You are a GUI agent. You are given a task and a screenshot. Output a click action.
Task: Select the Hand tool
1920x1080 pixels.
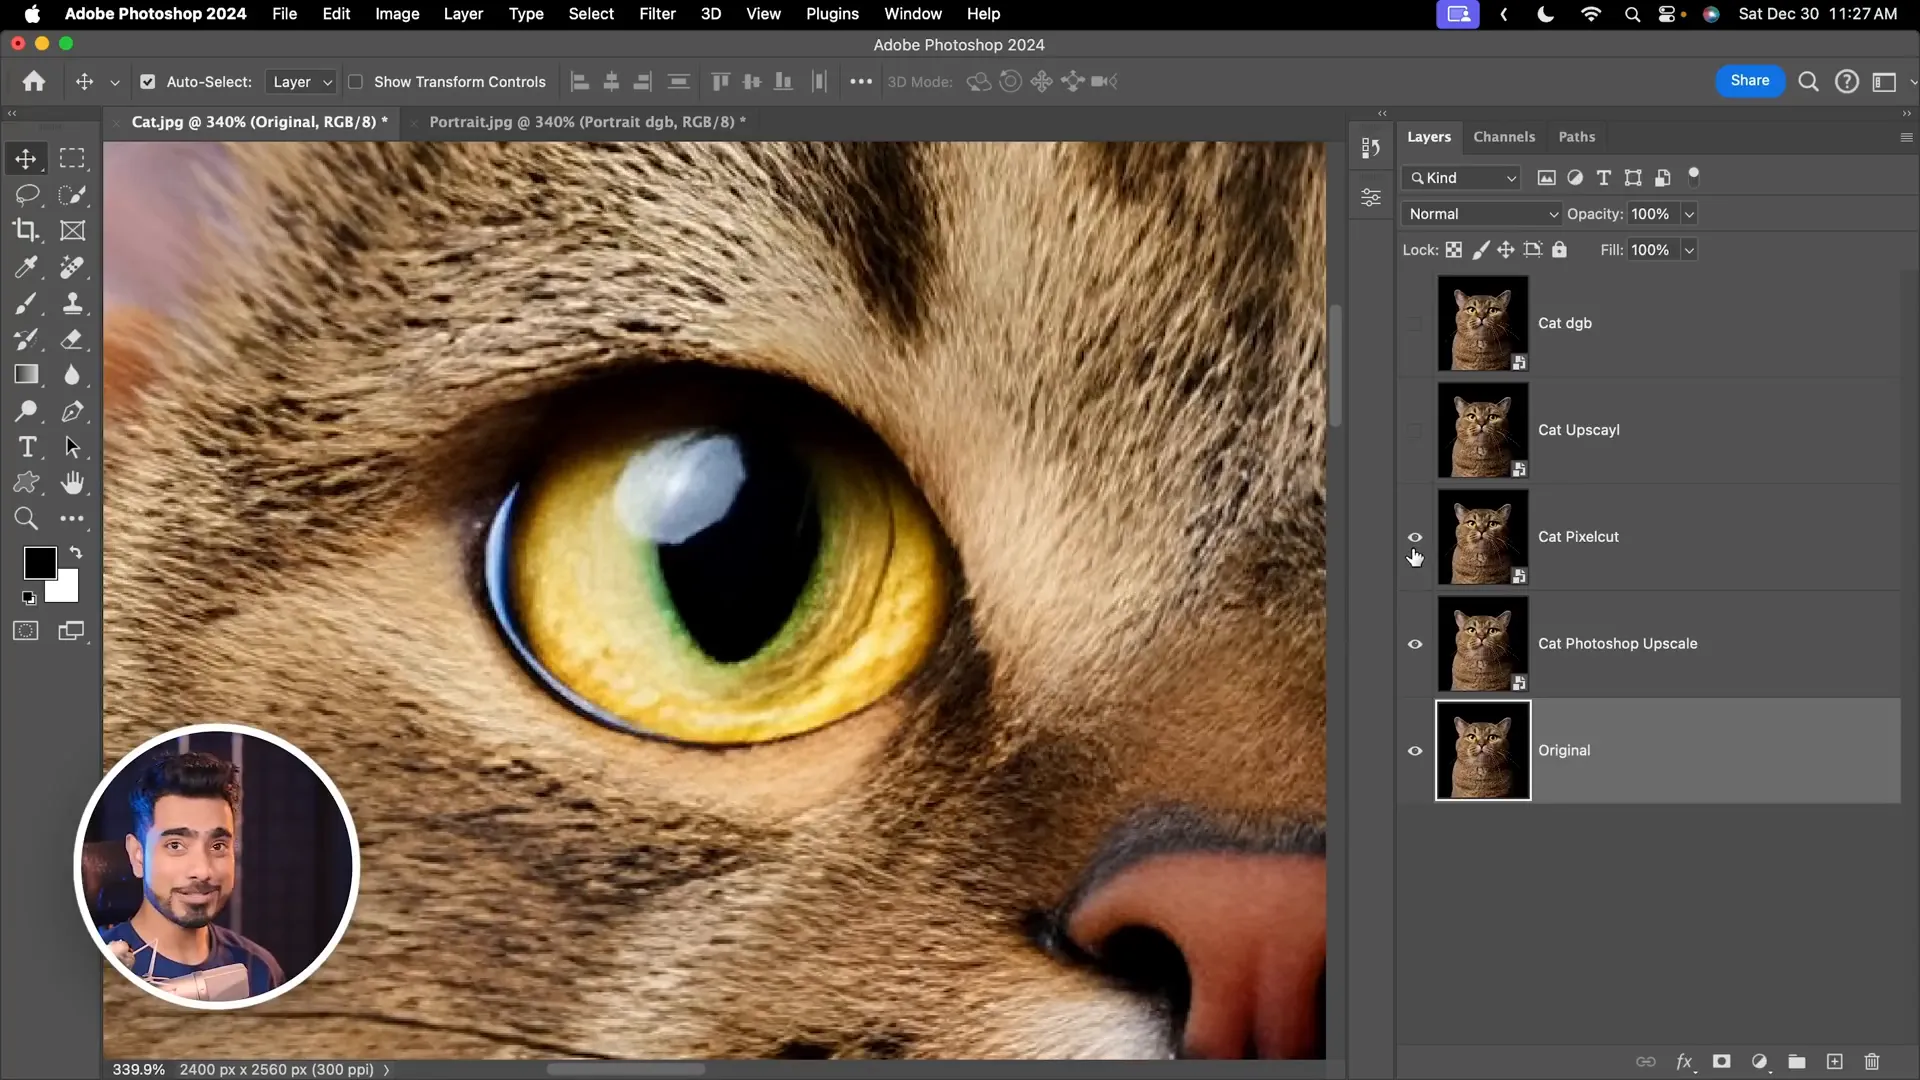tap(72, 483)
